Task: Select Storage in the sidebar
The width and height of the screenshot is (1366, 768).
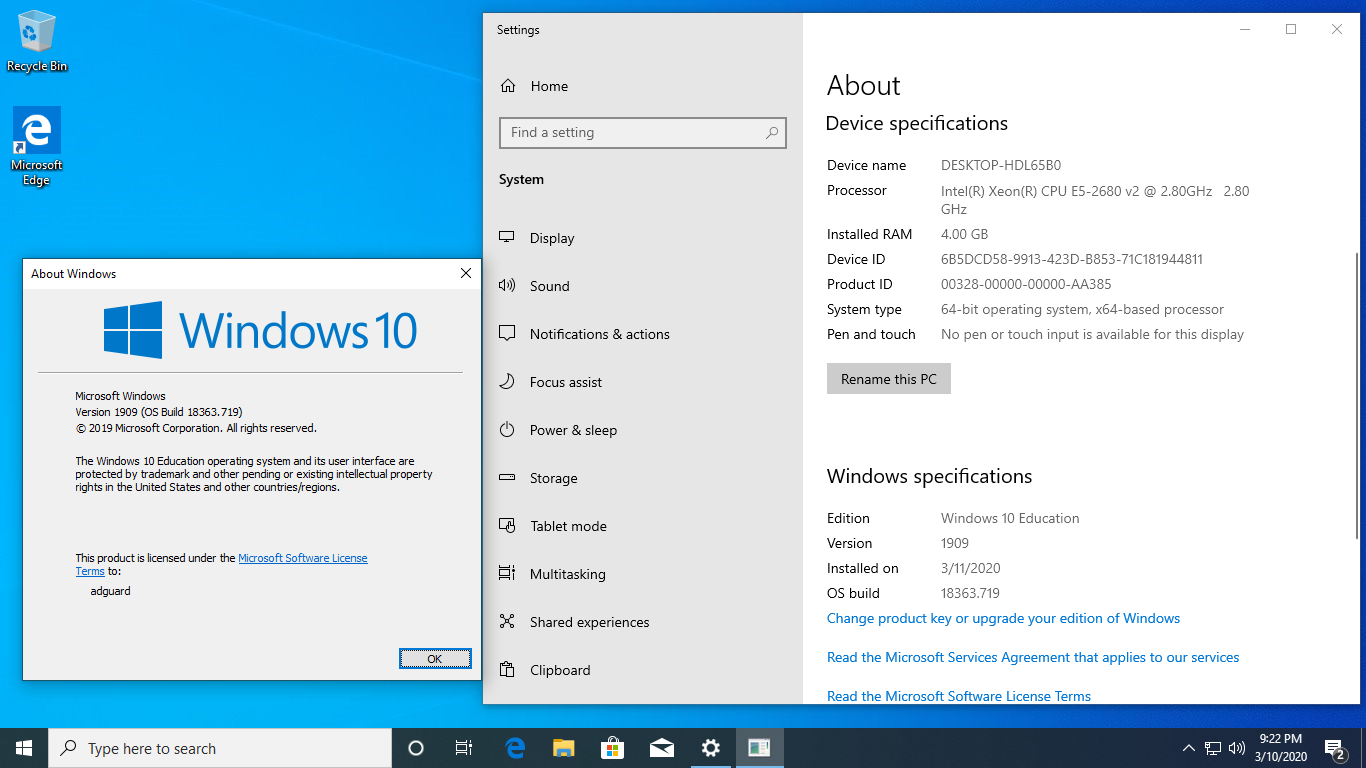Action: point(642,478)
